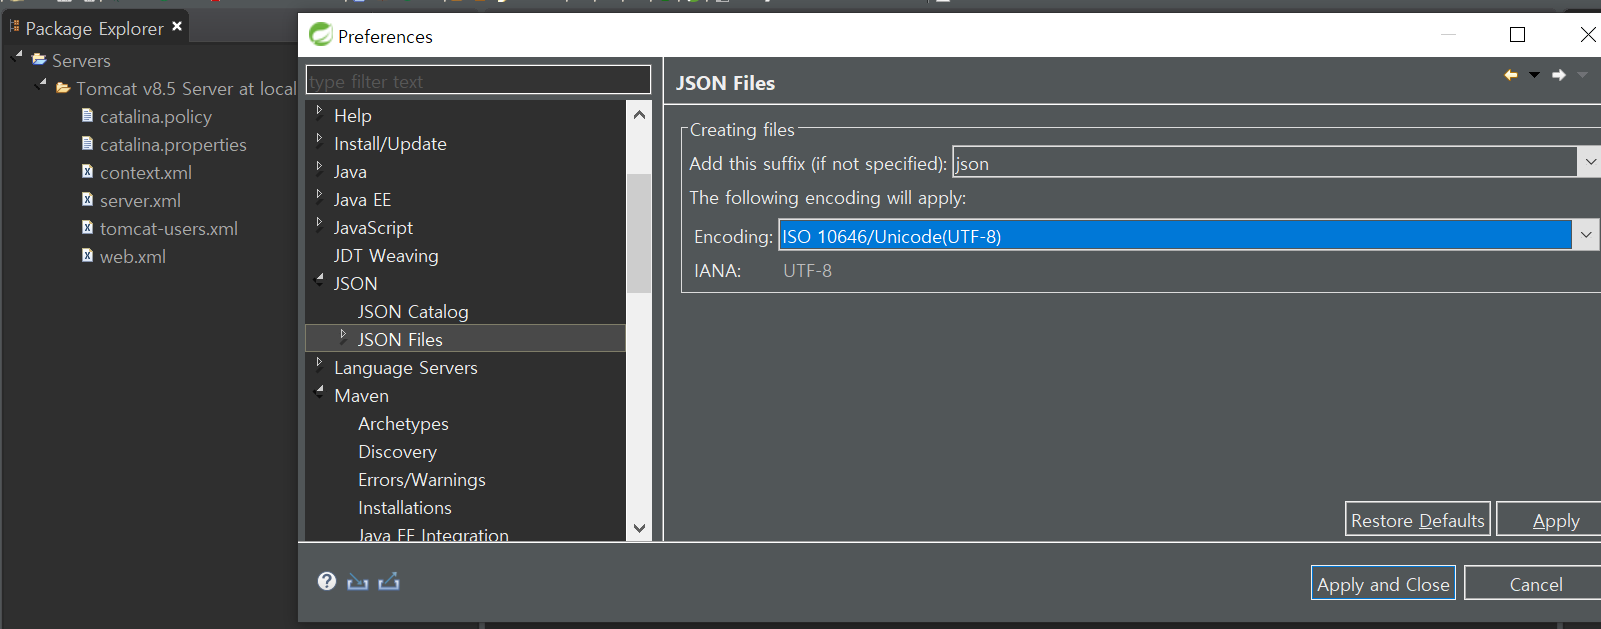
Task: Select catalina.policy in Package Explorer
Action: pyautogui.click(x=156, y=117)
